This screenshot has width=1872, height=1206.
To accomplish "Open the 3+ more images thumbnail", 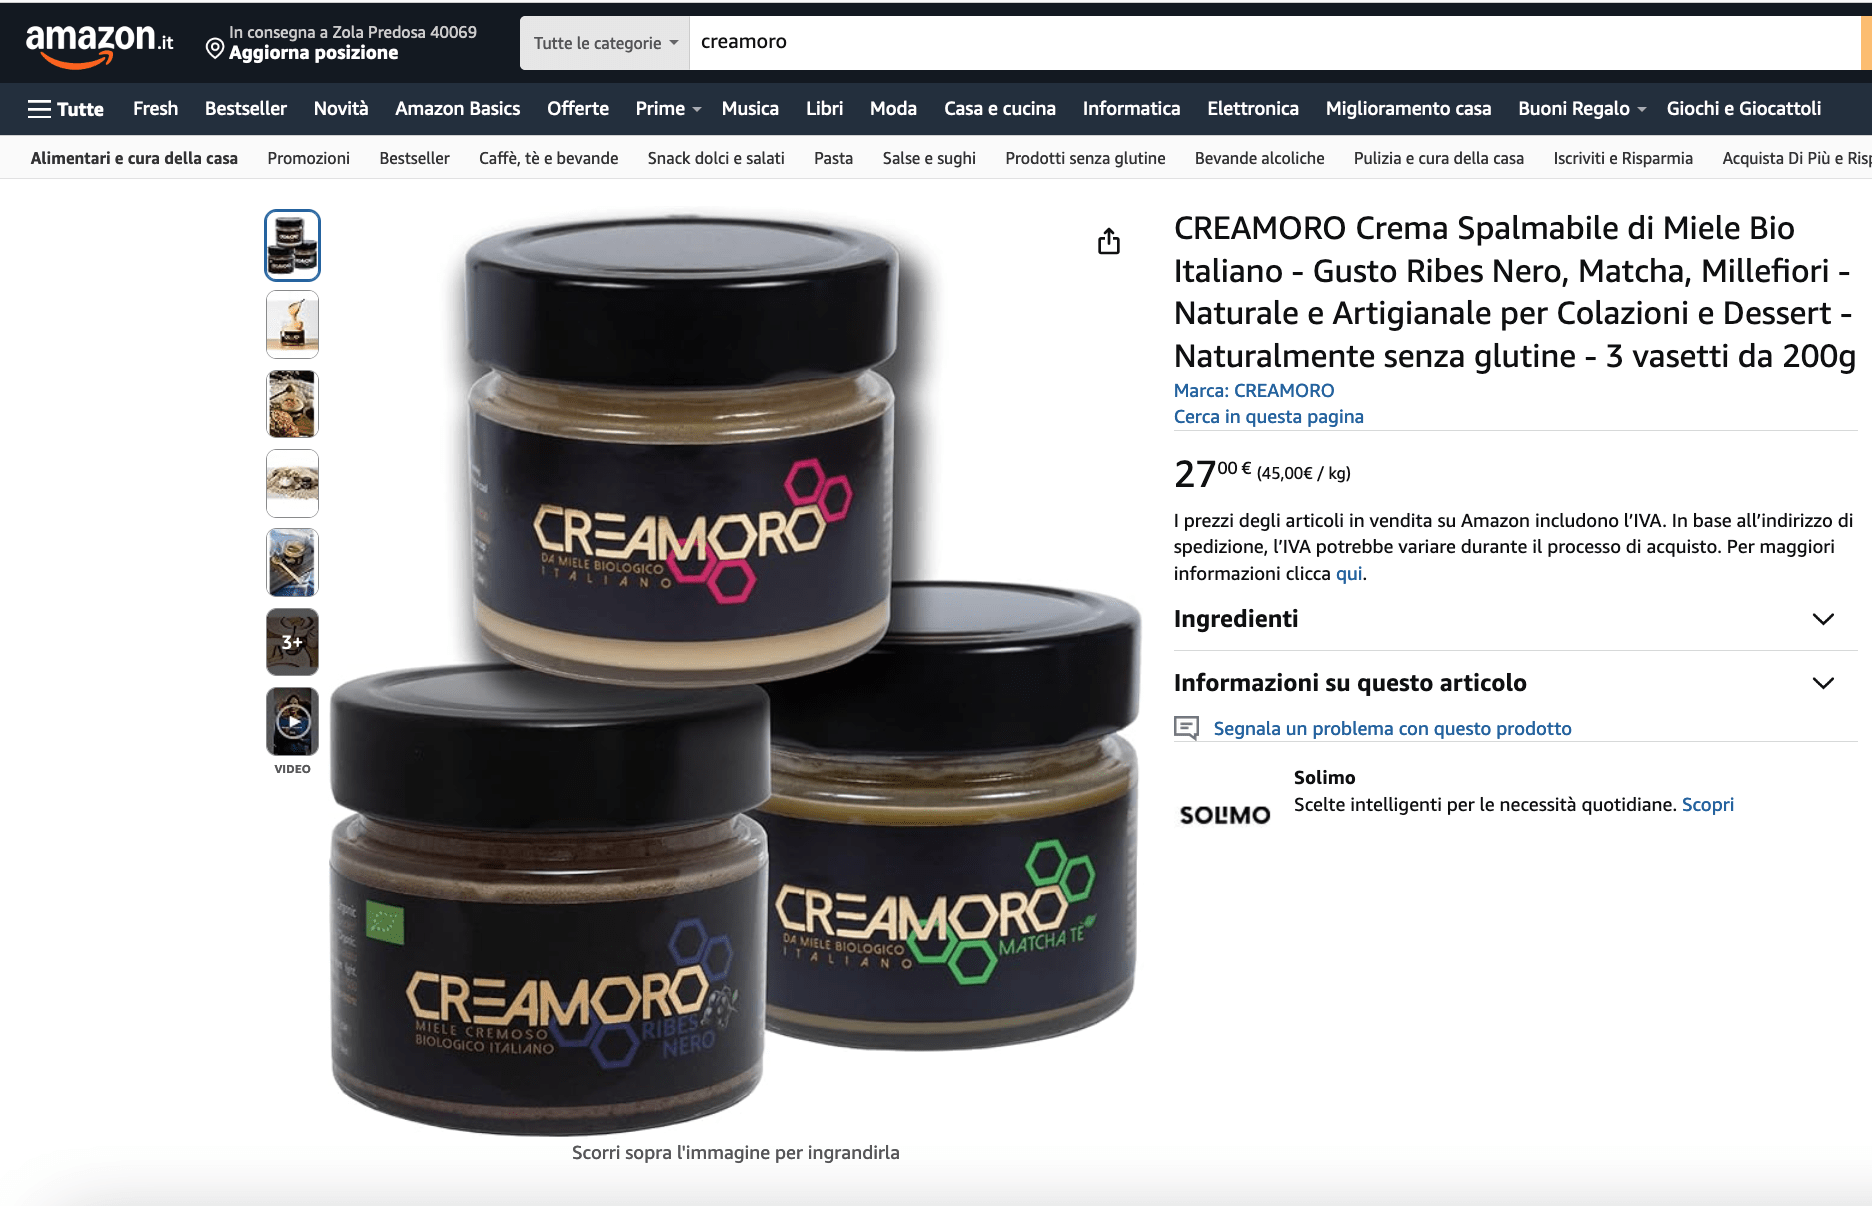I will [293, 642].
